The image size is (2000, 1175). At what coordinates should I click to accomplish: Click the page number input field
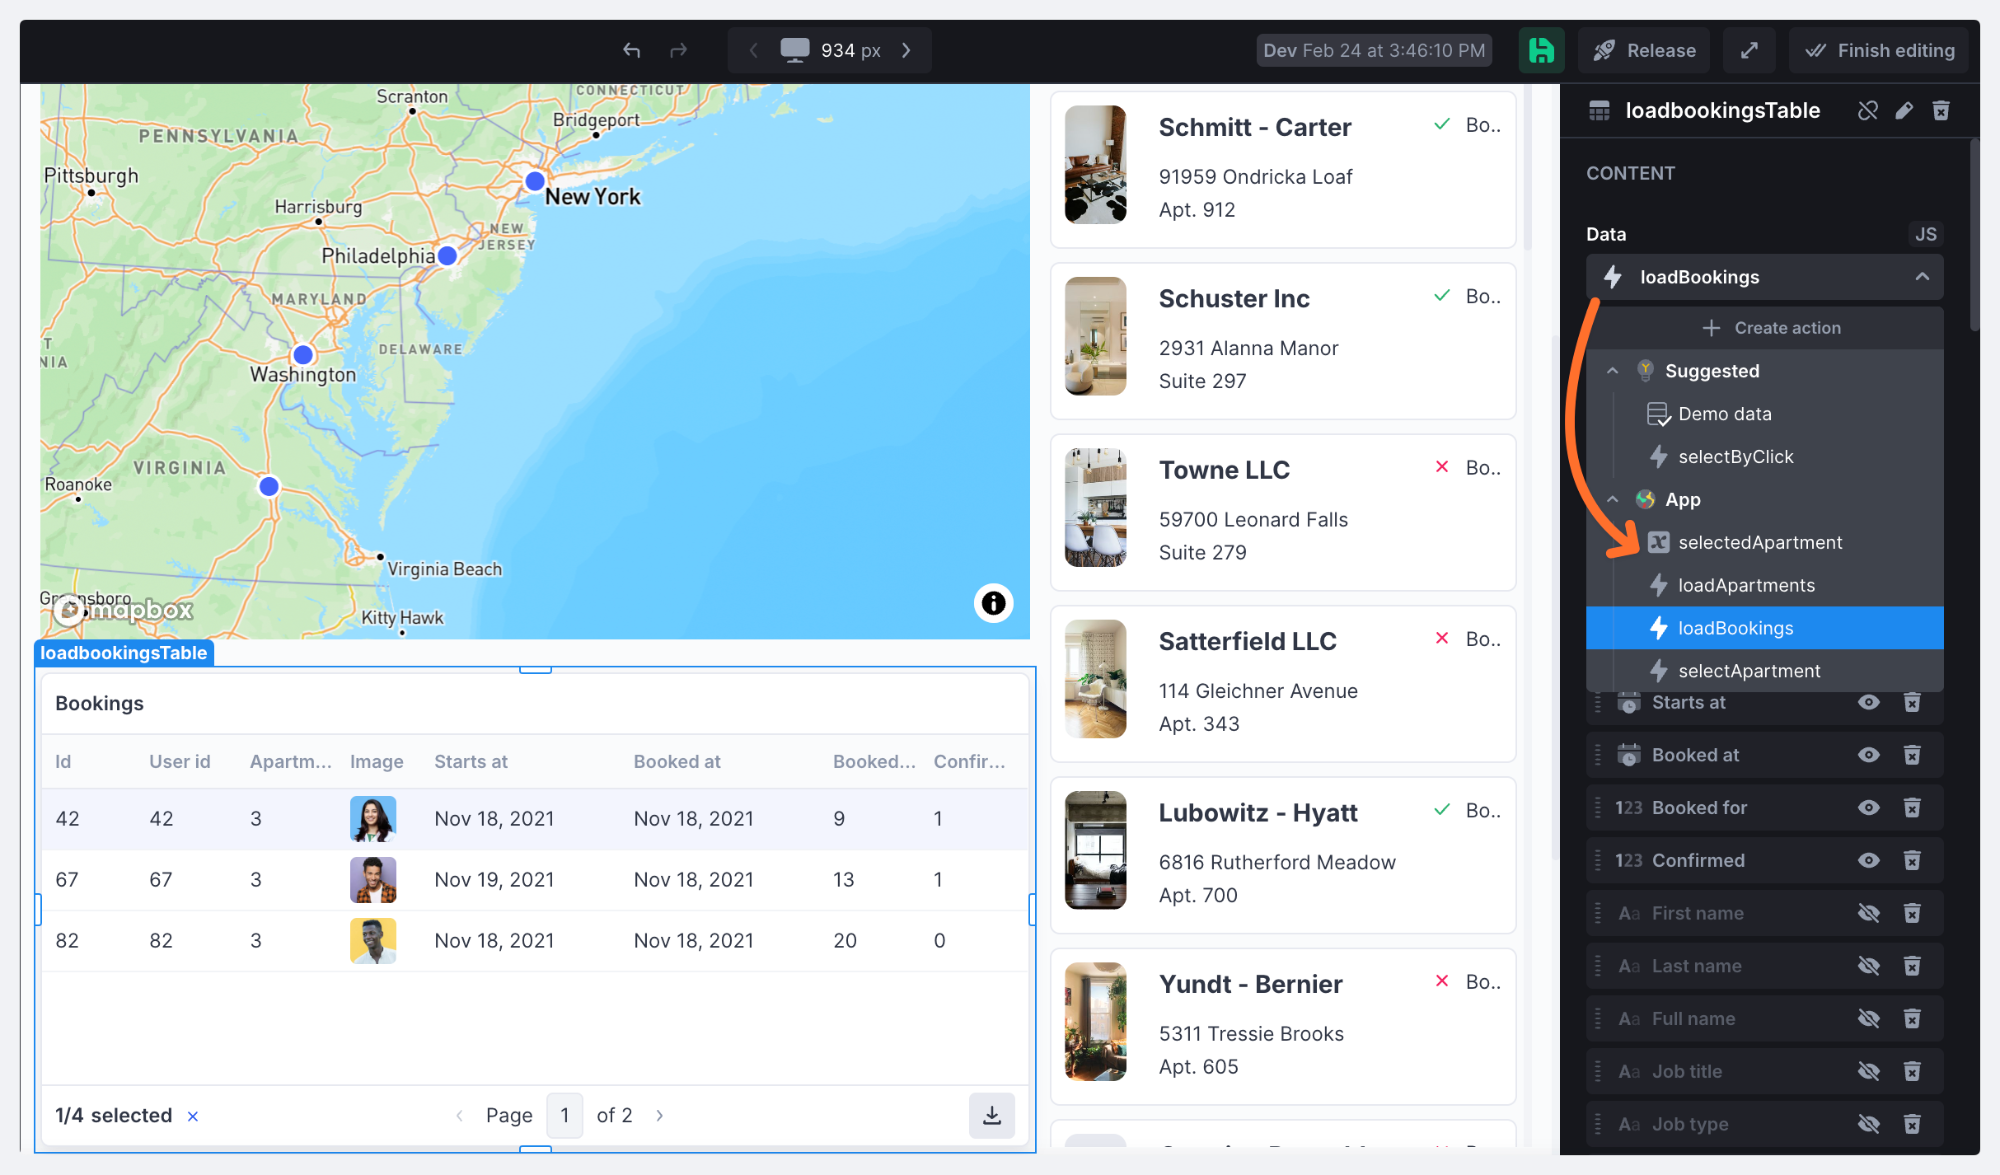click(x=565, y=1115)
